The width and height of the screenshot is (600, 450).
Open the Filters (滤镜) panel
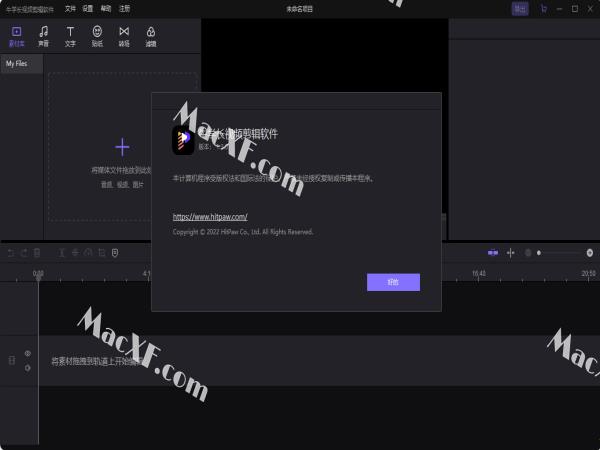click(151, 36)
